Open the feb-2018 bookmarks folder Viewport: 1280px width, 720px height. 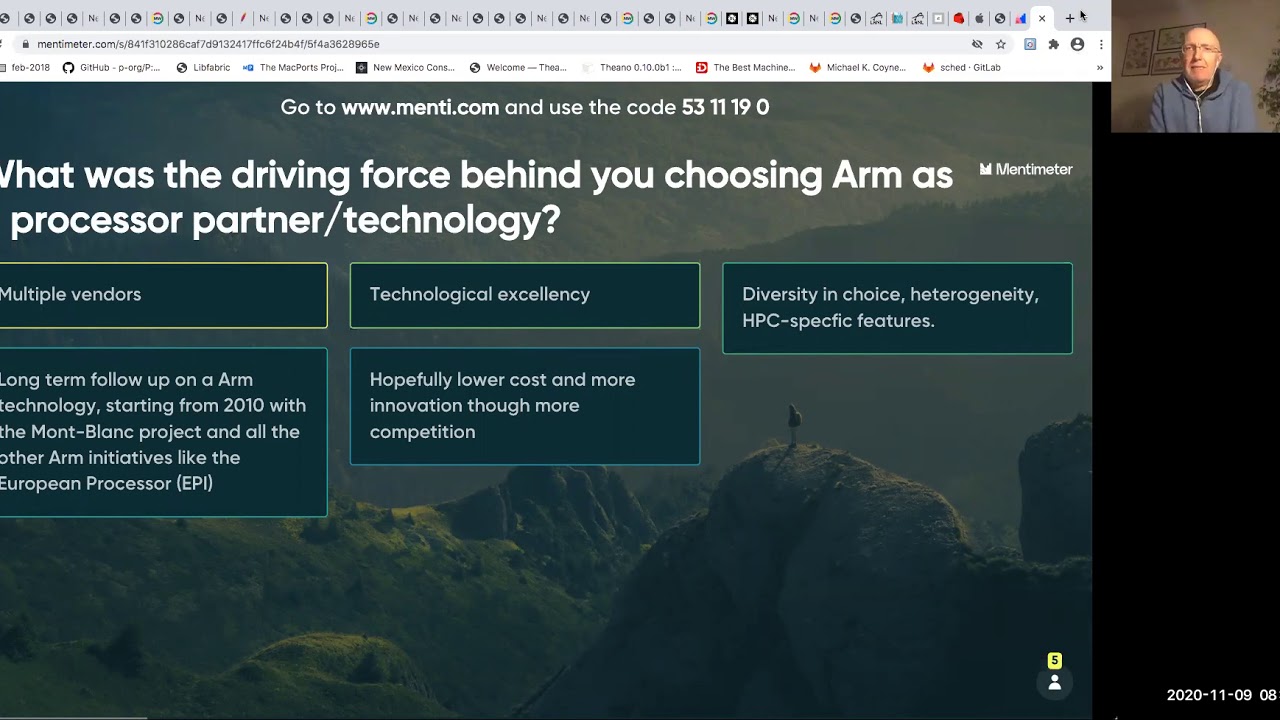click(25, 68)
